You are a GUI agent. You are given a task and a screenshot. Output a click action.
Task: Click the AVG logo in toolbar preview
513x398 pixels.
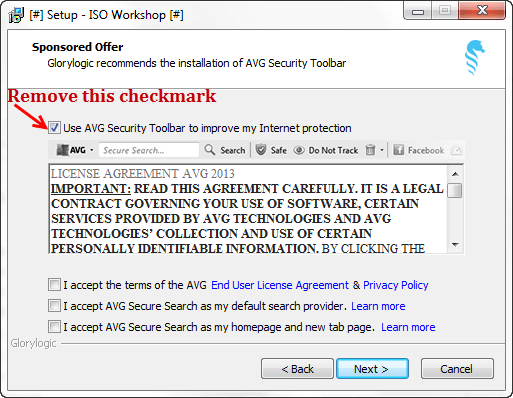tap(71, 150)
